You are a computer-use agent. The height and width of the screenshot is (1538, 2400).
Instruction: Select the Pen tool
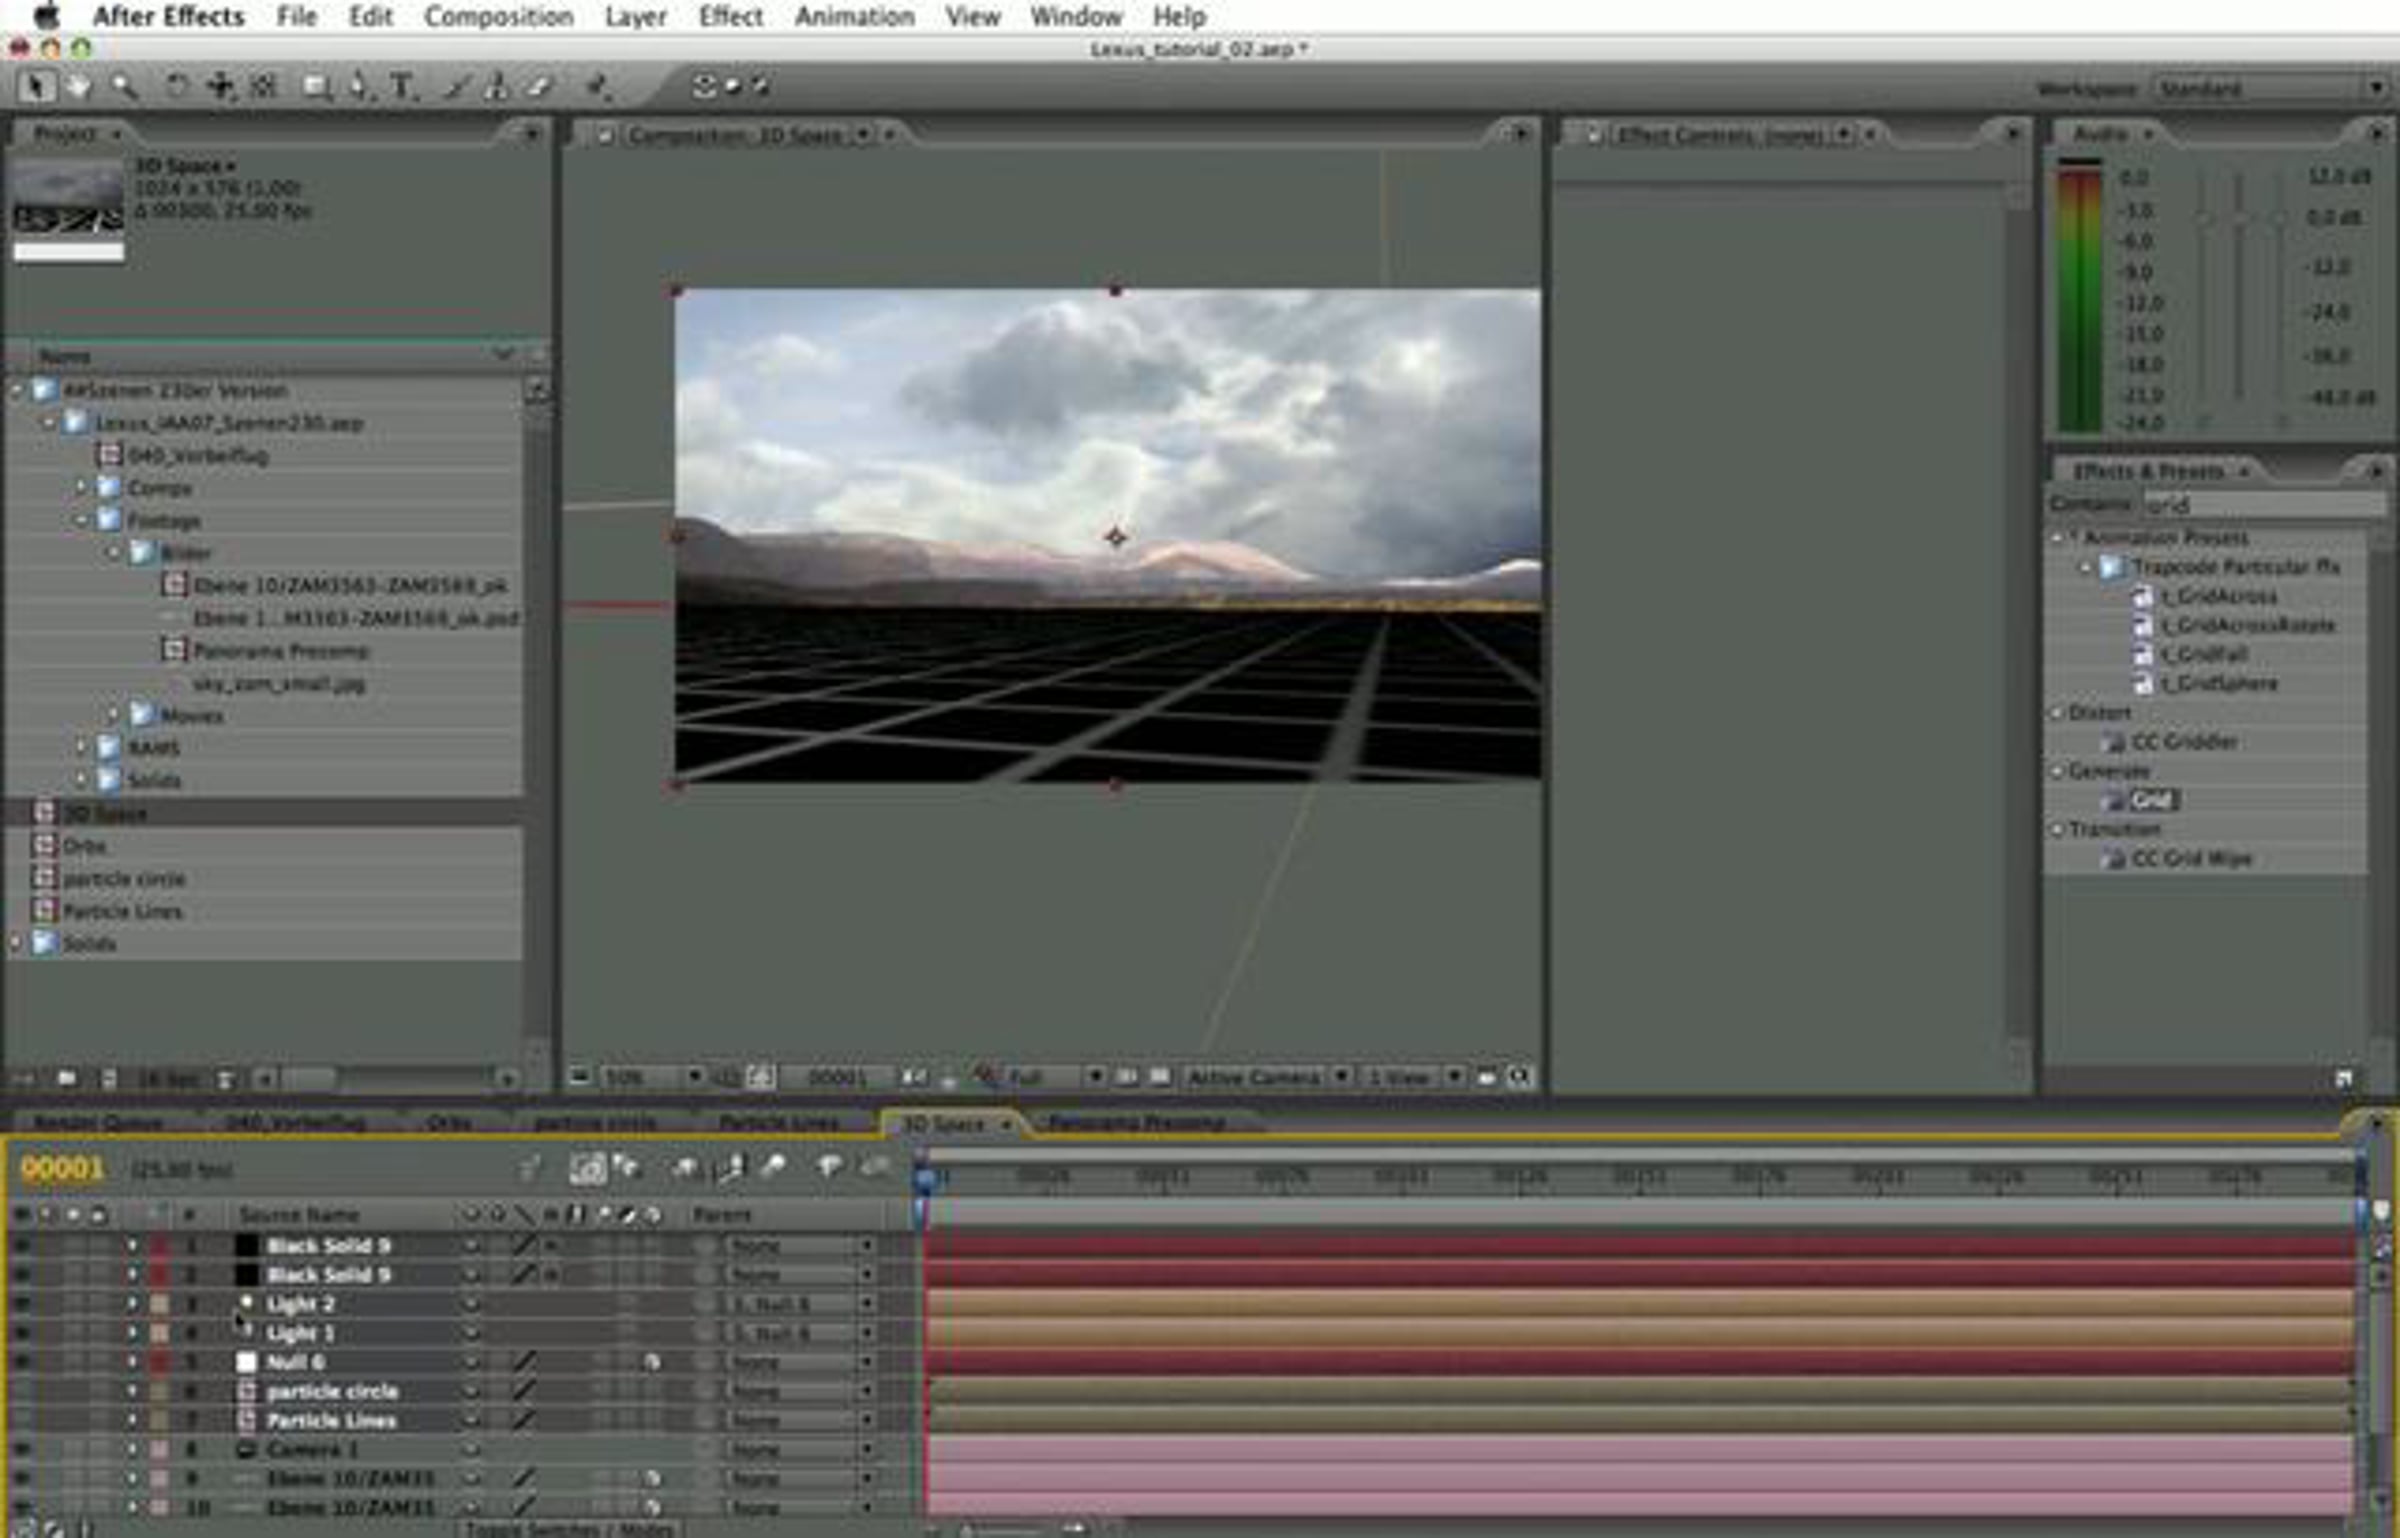tap(359, 87)
